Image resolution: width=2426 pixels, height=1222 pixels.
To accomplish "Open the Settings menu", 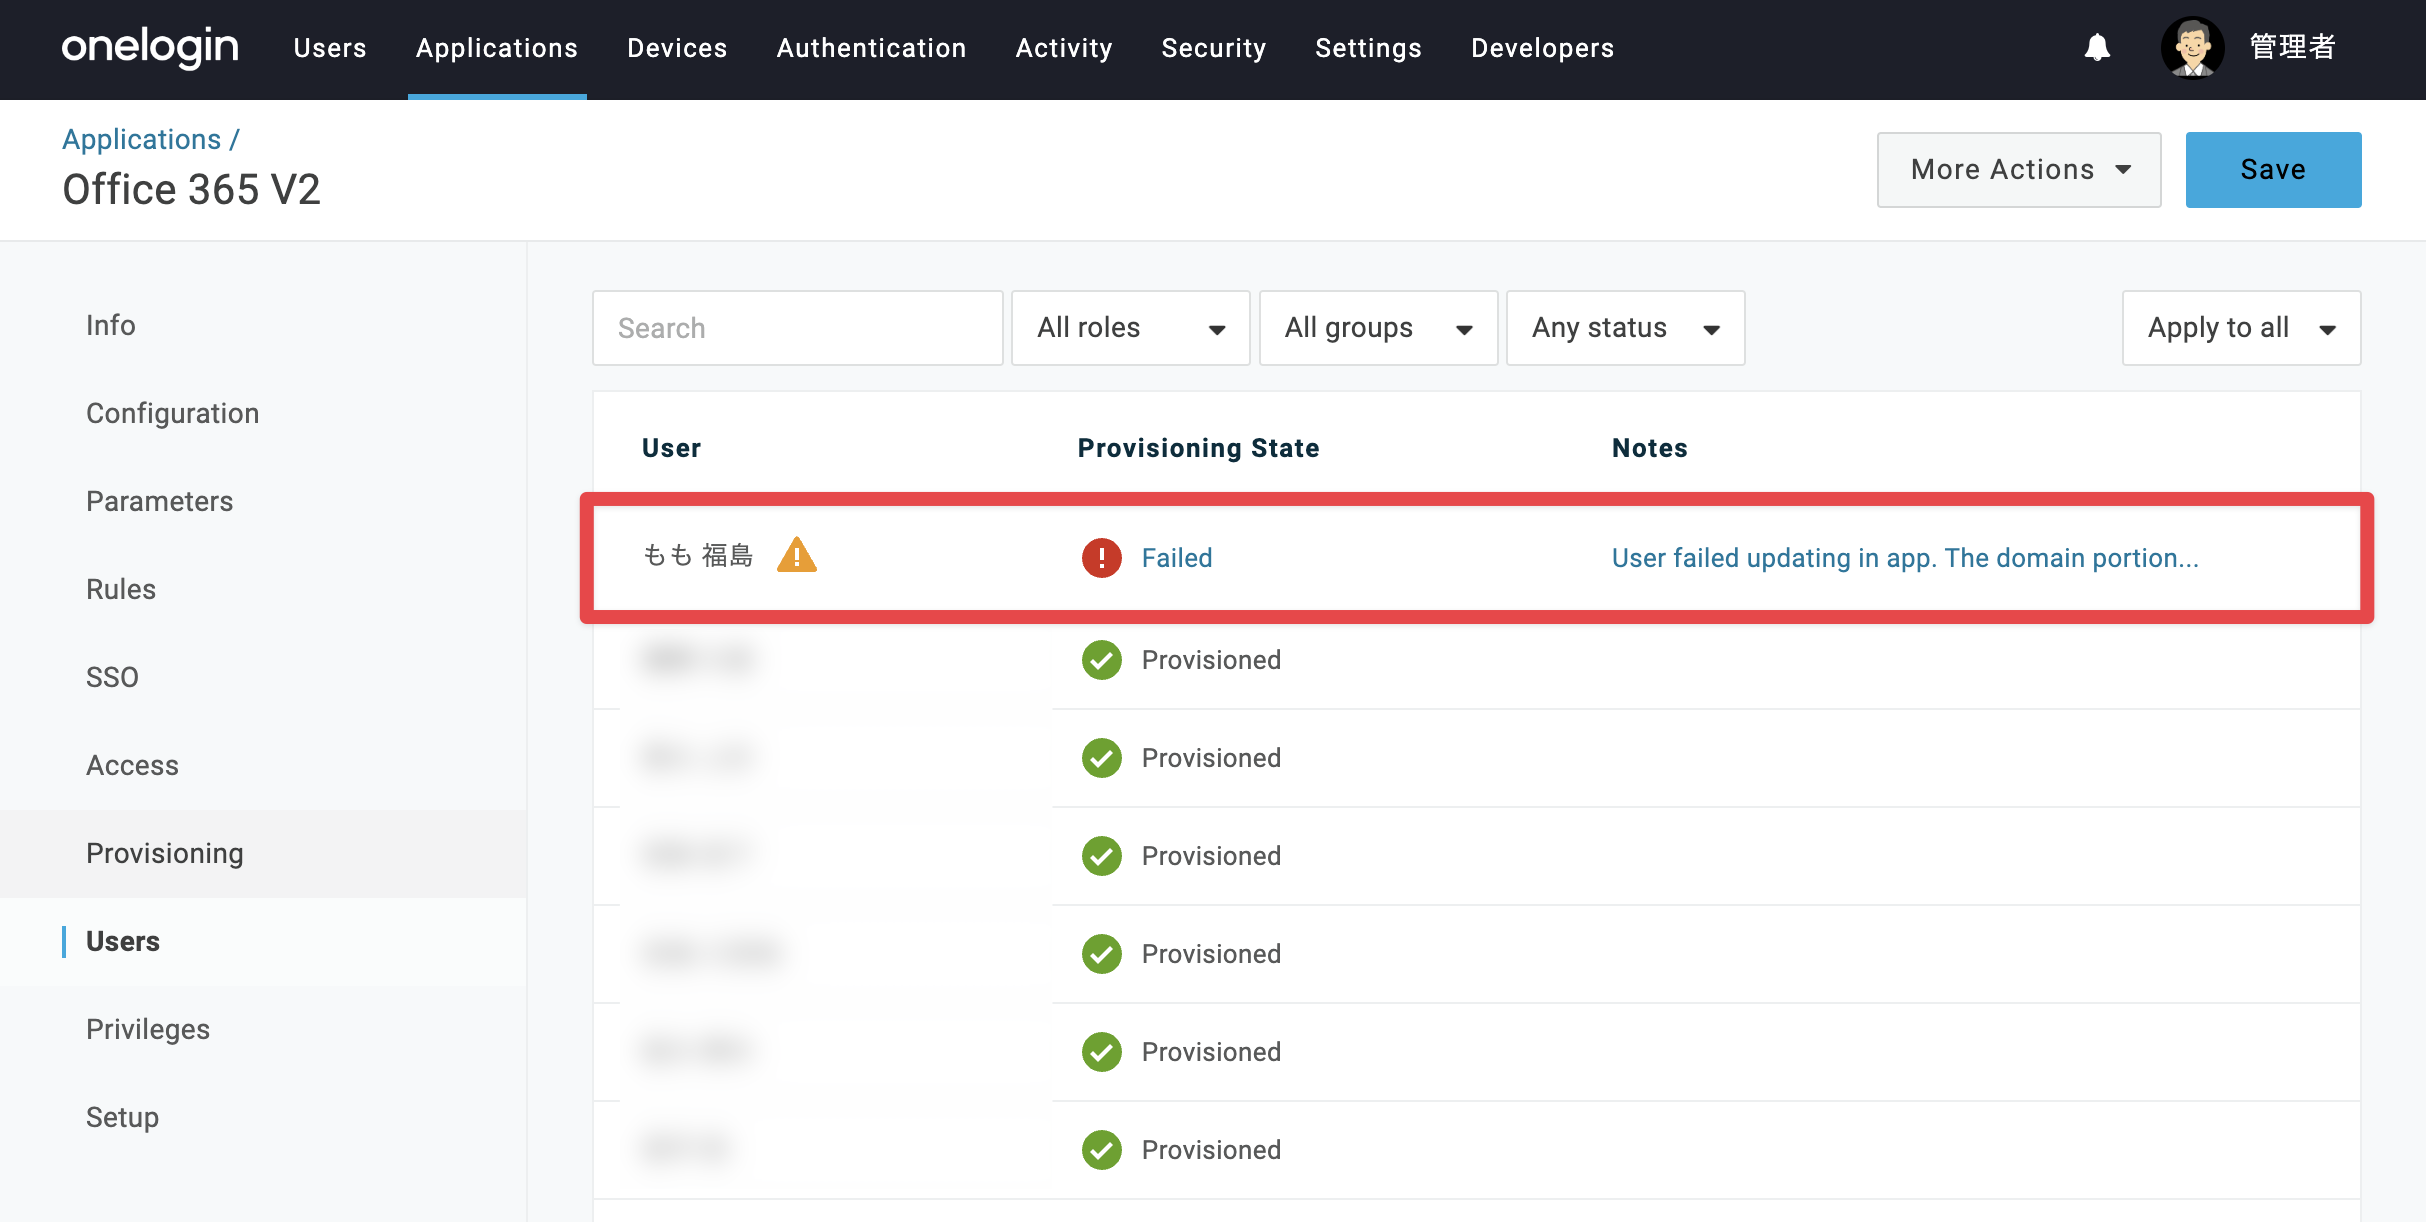I will pyautogui.click(x=1368, y=48).
